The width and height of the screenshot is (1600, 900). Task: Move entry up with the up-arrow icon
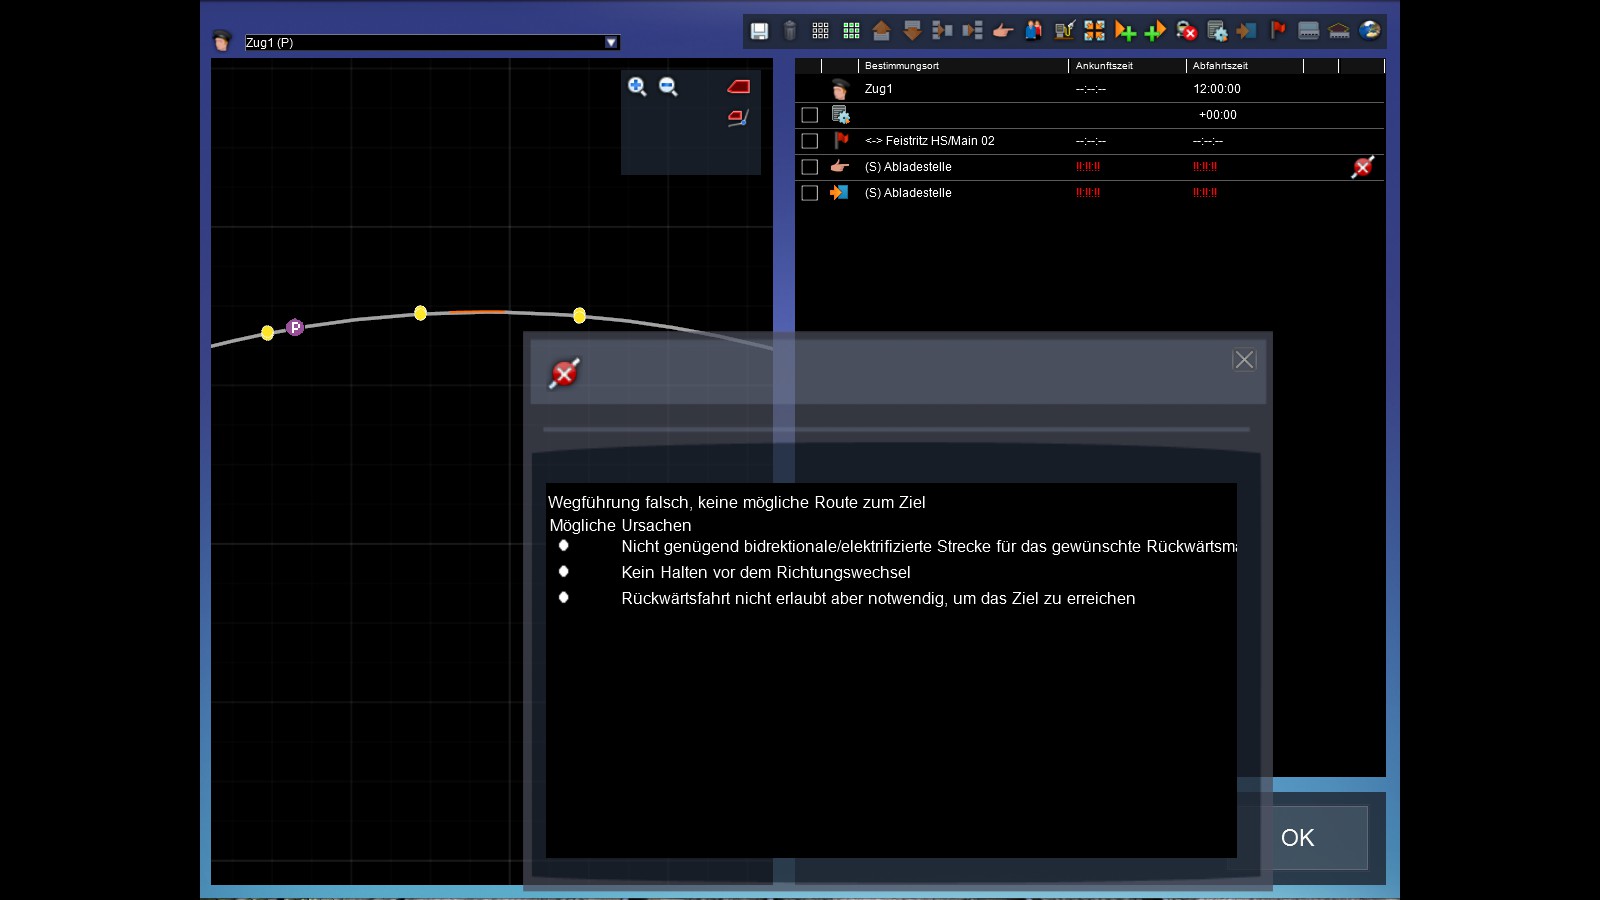(x=881, y=31)
